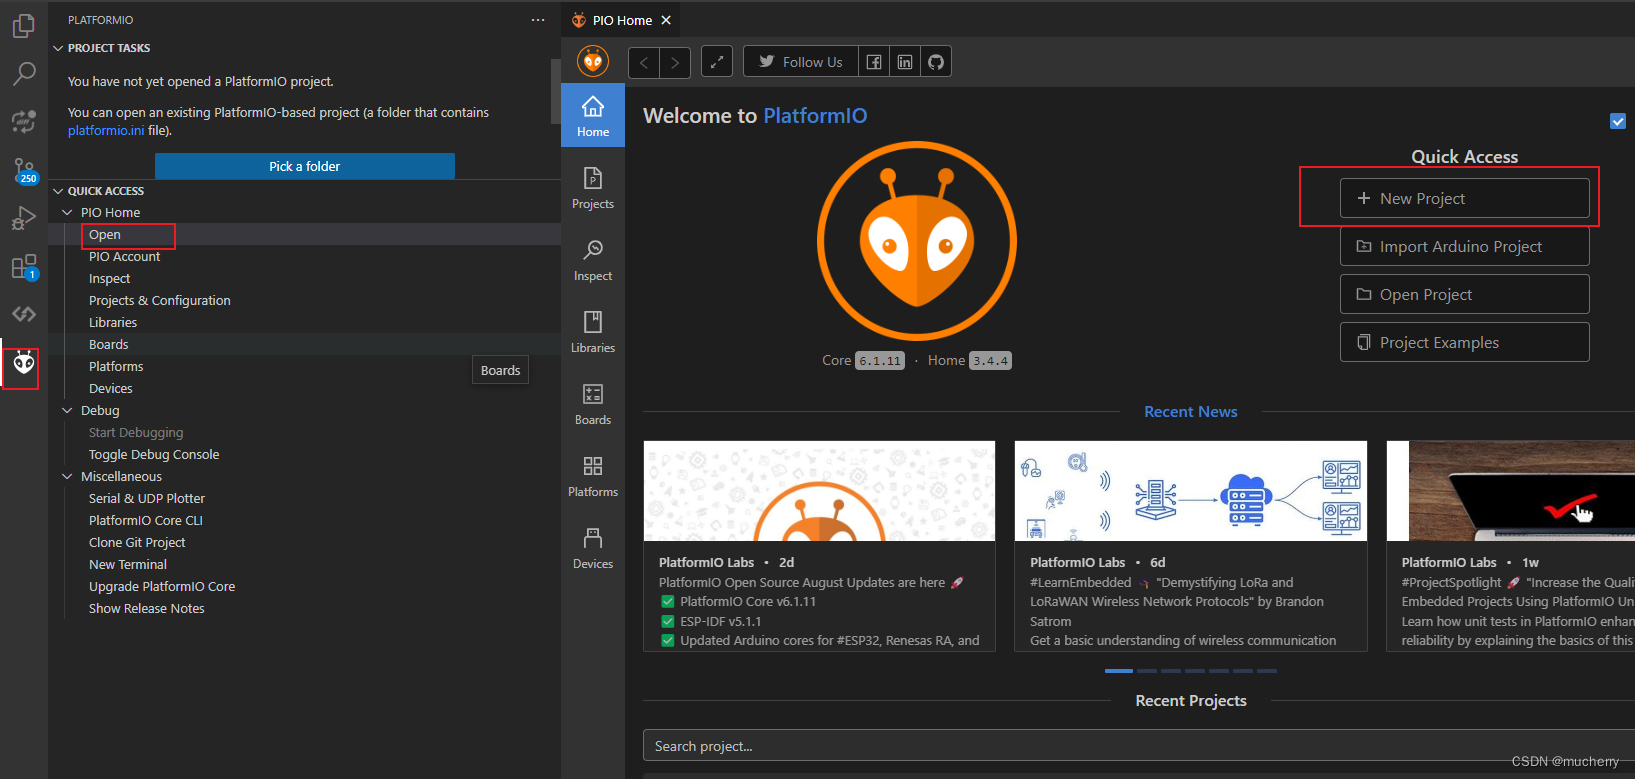
Task: Open the August Updates news card image
Action: [819, 491]
